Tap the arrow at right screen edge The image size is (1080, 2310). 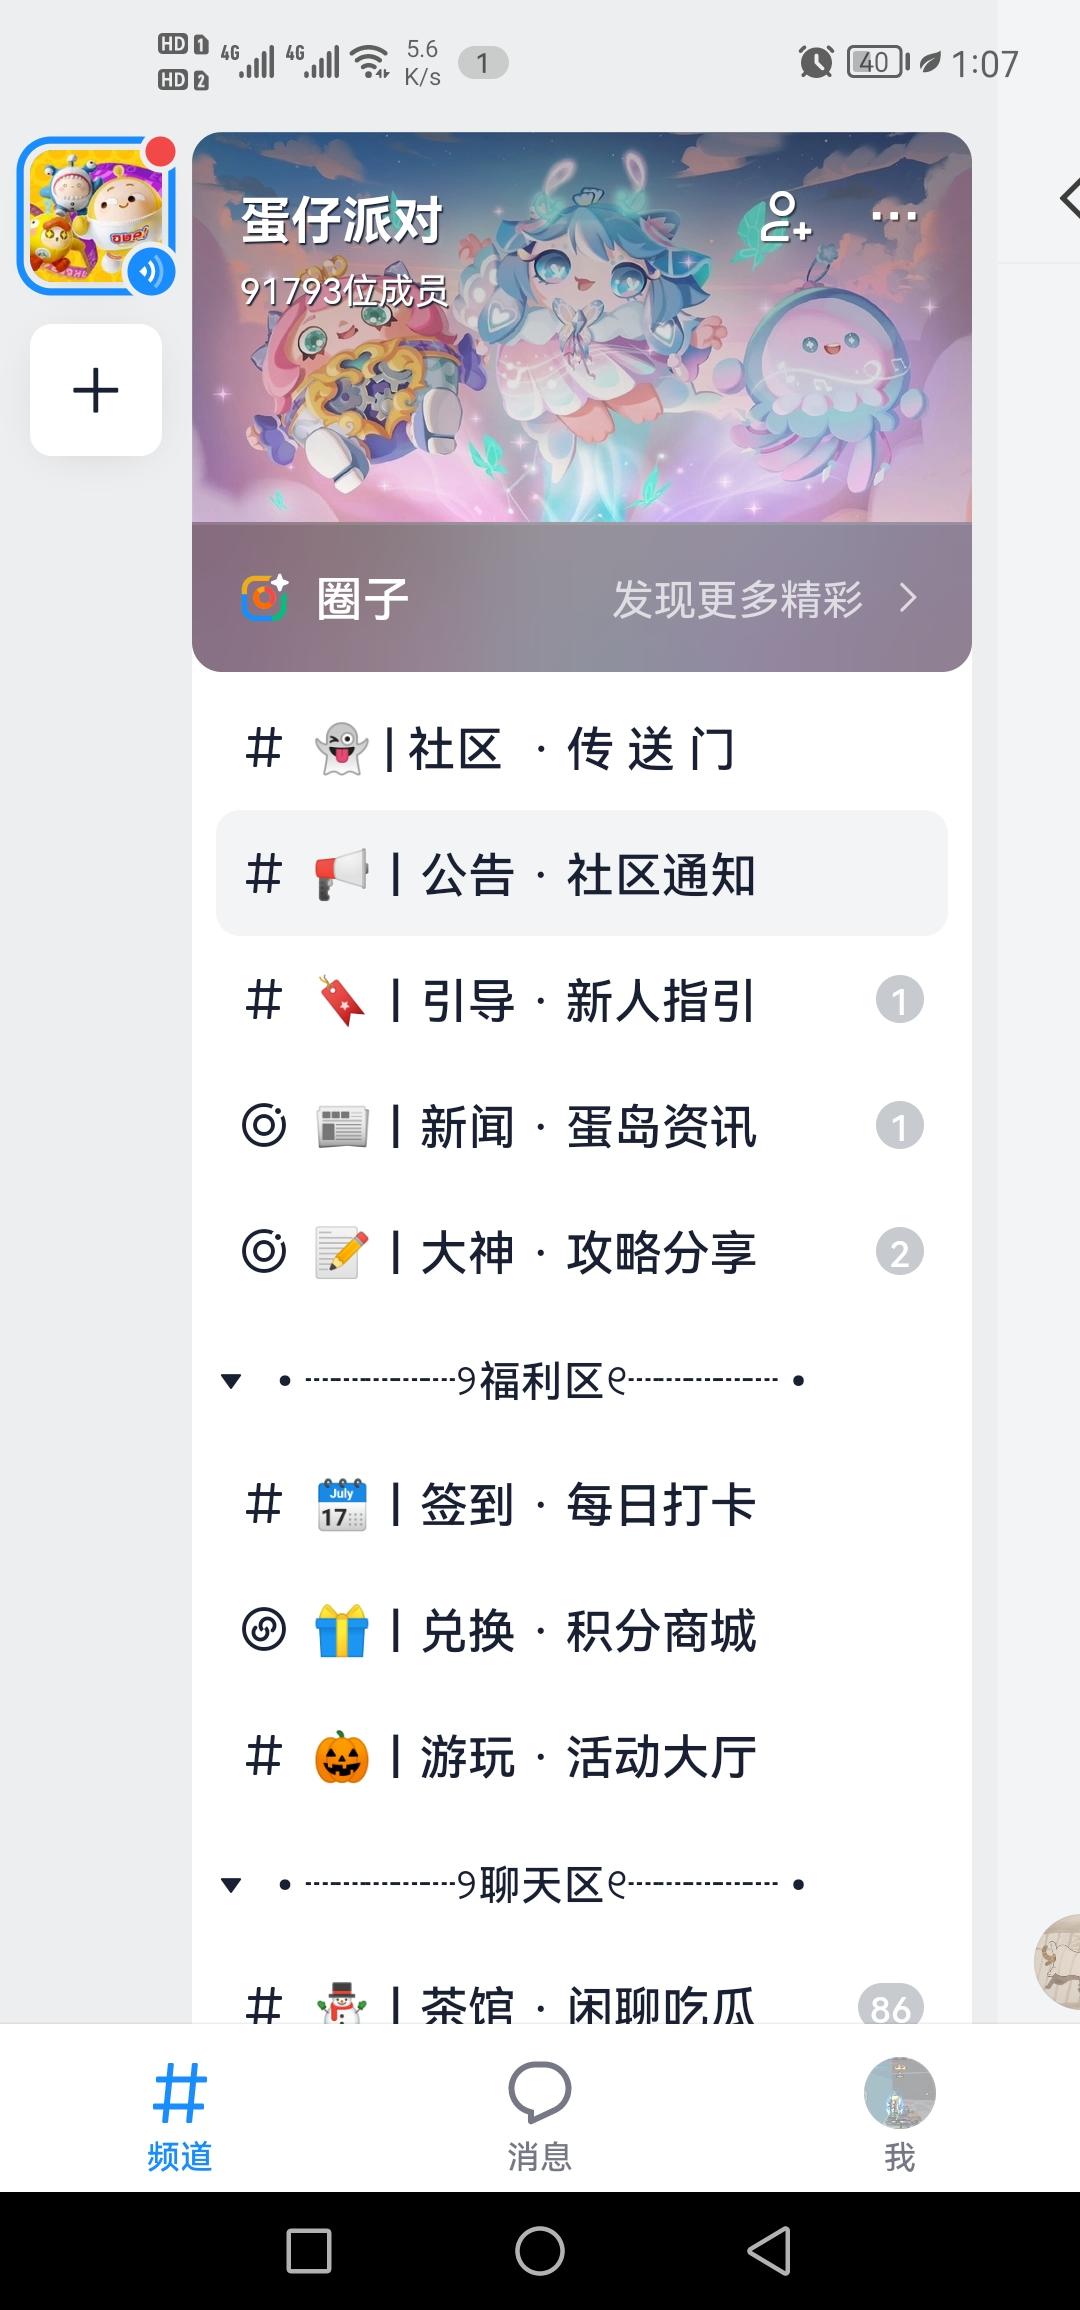[1070, 197]
